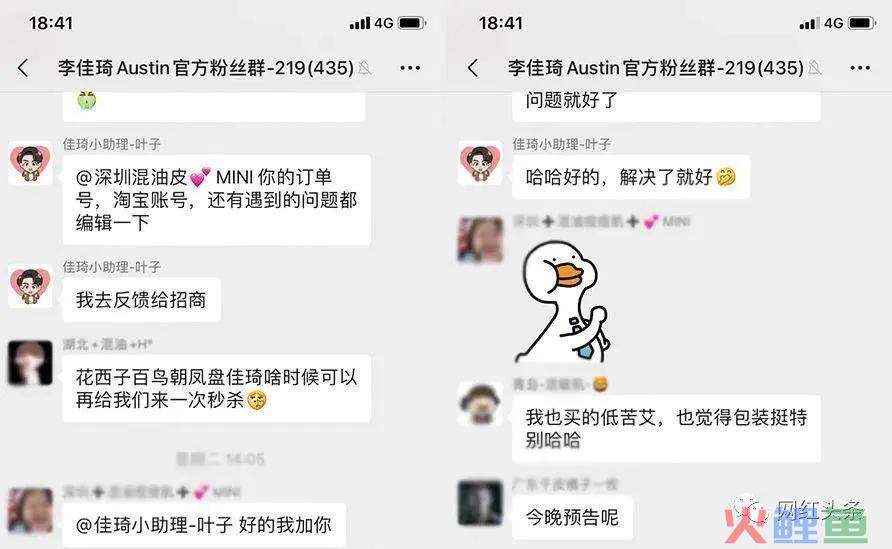Tap the @佳琦小助理-叶子 好的我加你 message
The image size is (892, 549).
(x=204, y=525)
